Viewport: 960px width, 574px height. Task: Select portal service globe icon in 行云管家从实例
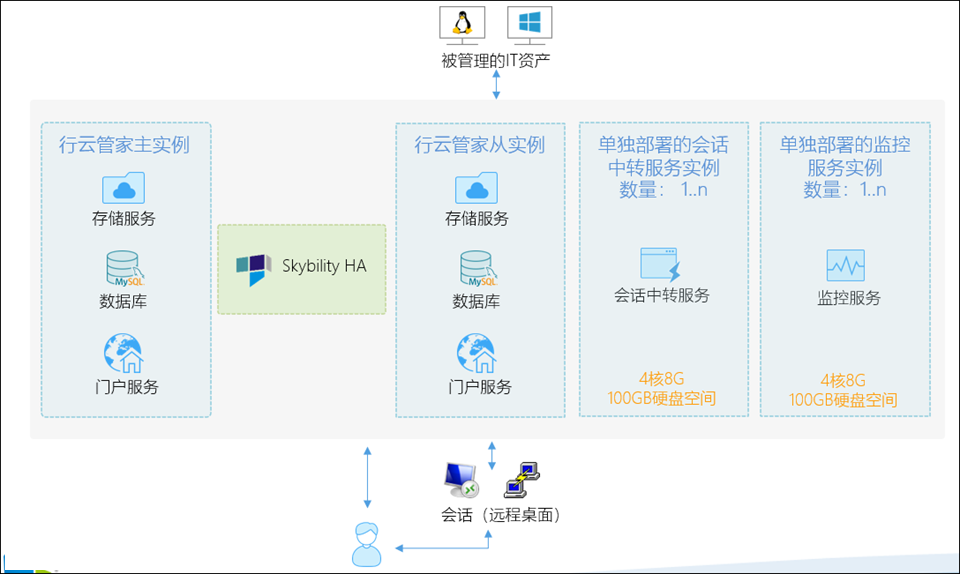point(477,353)
